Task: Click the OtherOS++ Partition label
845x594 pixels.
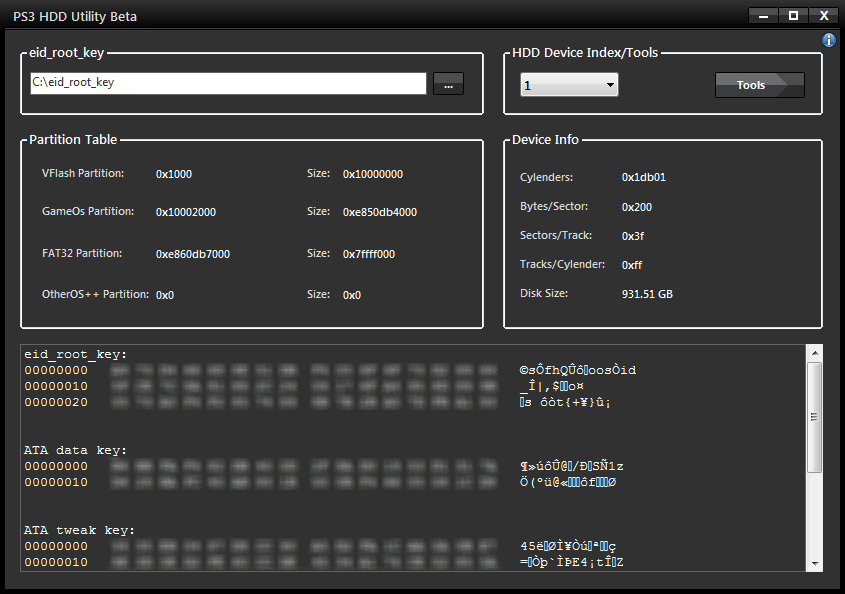Action: (x=95, y=294)
